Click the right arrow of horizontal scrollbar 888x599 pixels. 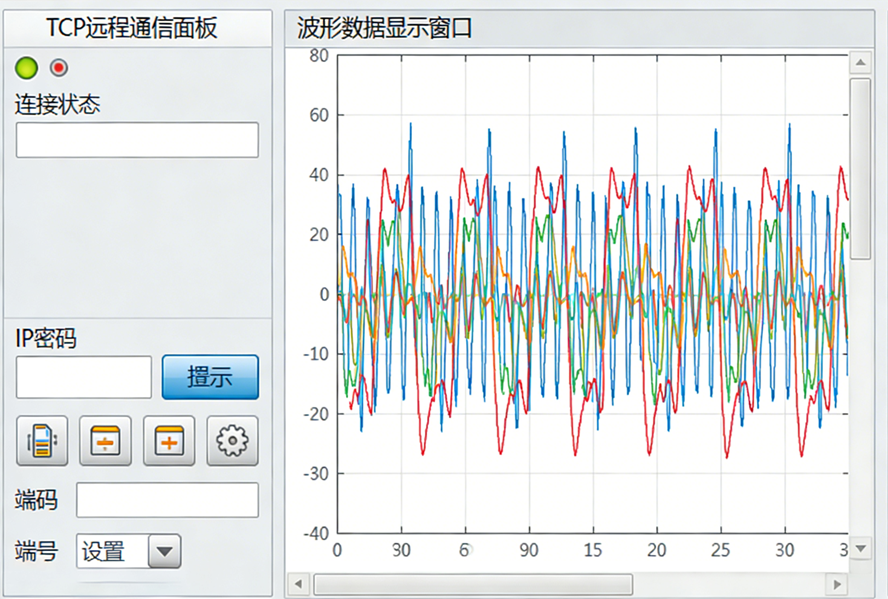837,584
